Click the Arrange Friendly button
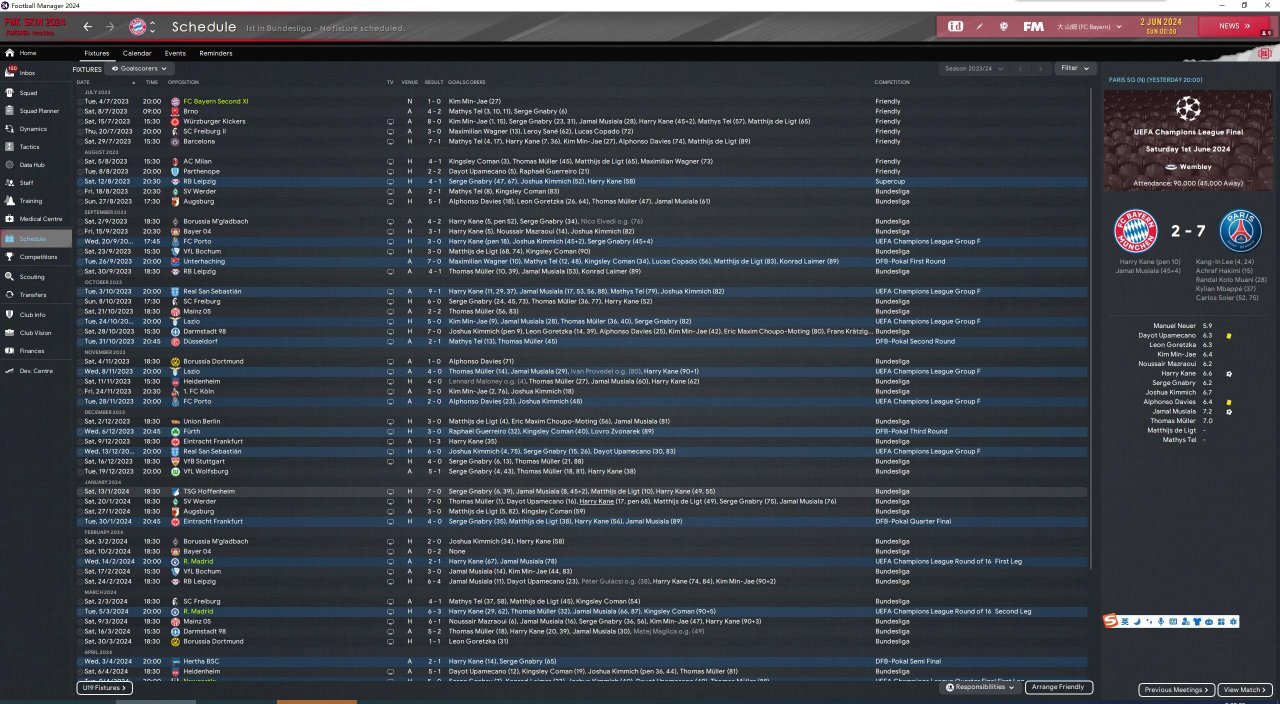Screen dimensions: 1280x704 tap(1058, 688)
